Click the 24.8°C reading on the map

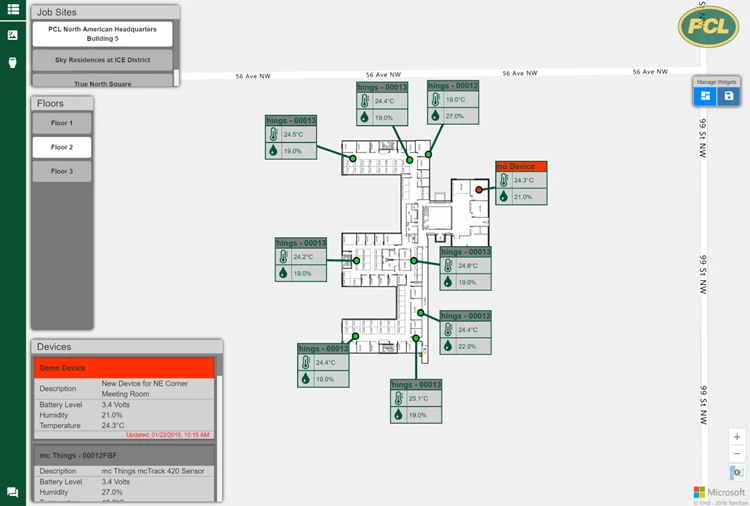tap(468, 265)
